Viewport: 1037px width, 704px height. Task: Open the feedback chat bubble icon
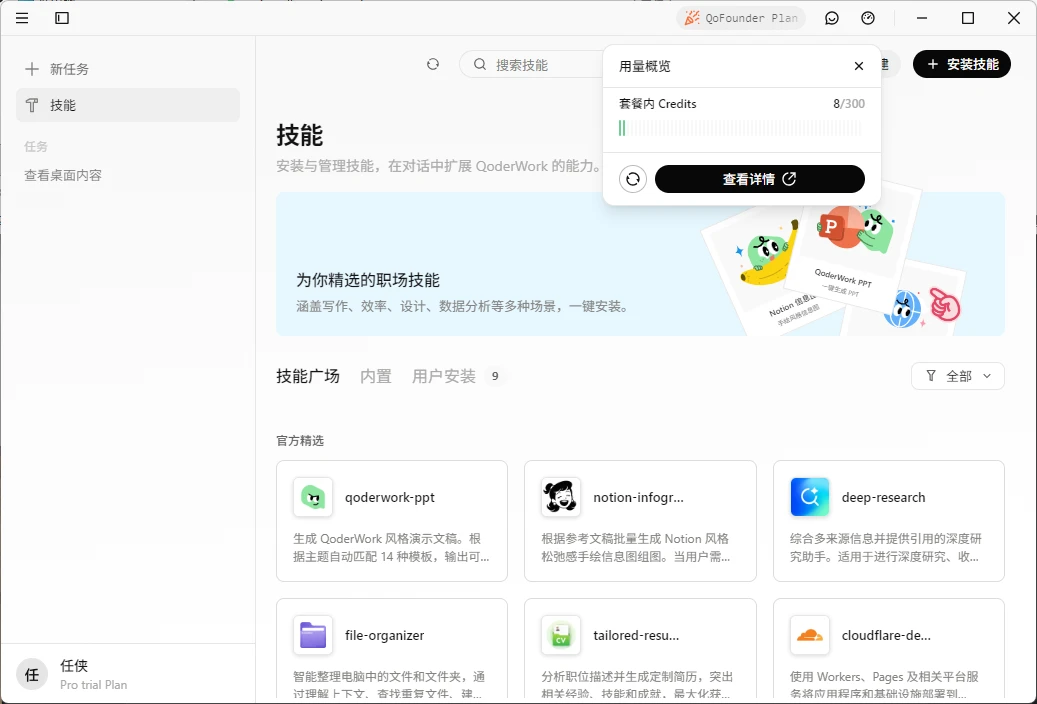coord(832,18)
